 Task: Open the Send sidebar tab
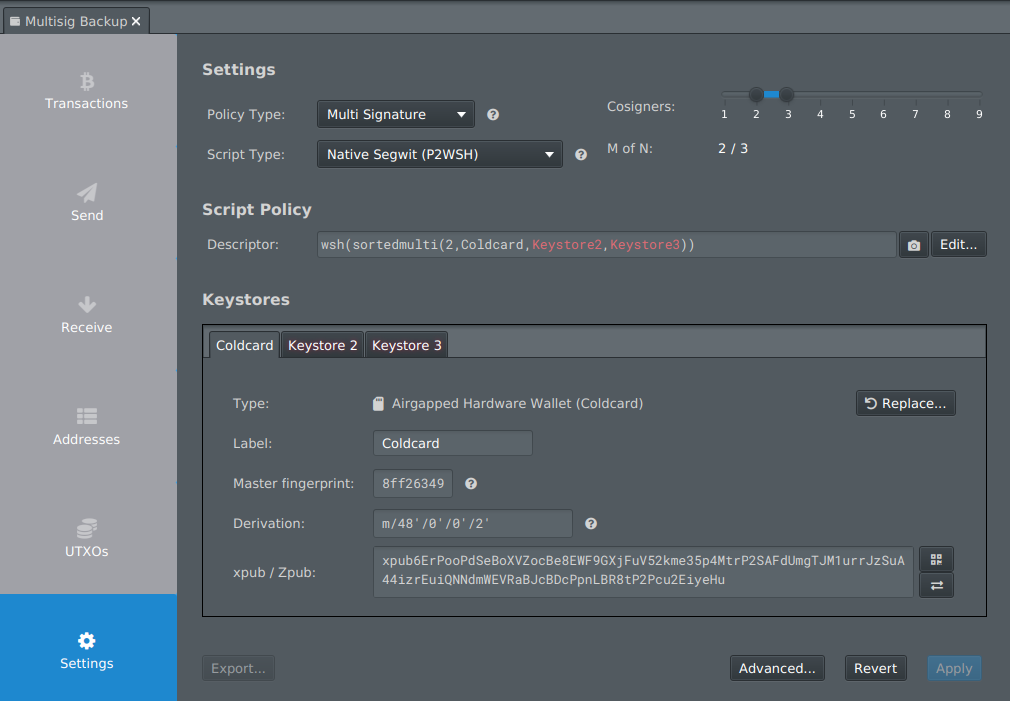tap(87, 203)
